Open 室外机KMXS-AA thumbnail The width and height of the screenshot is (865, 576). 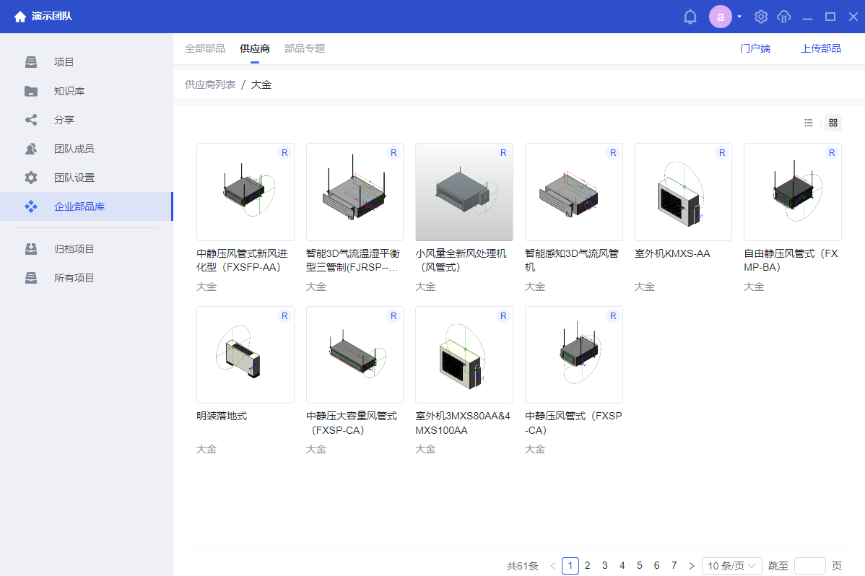683,192
